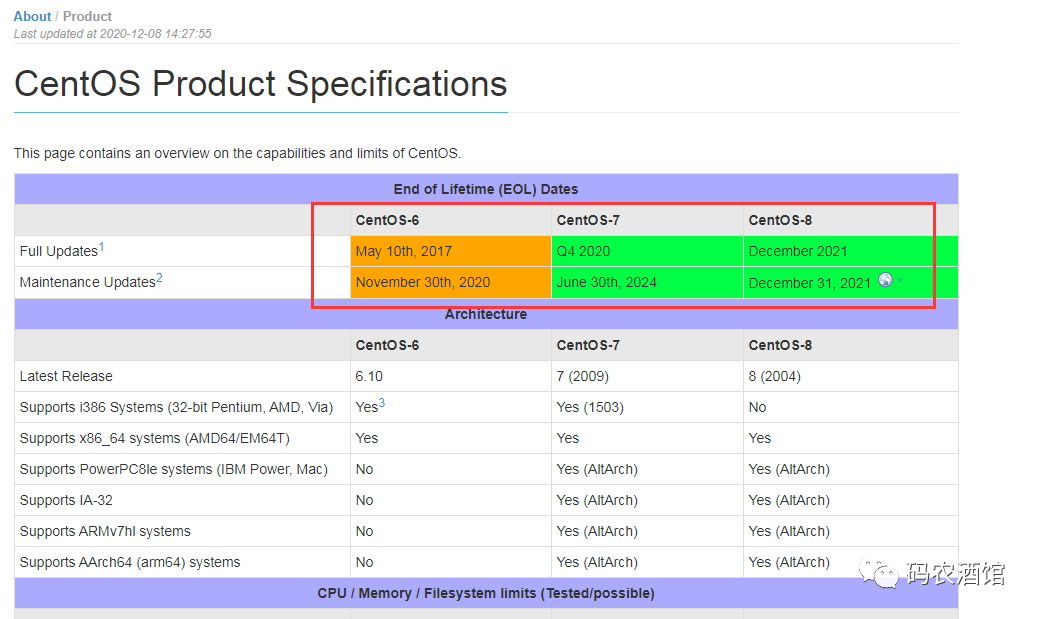The width and height of the screenshot is (1039, 619).
Task: Open footnote 2 next to Maintenance Updates
Action: [x=159, y=278]
